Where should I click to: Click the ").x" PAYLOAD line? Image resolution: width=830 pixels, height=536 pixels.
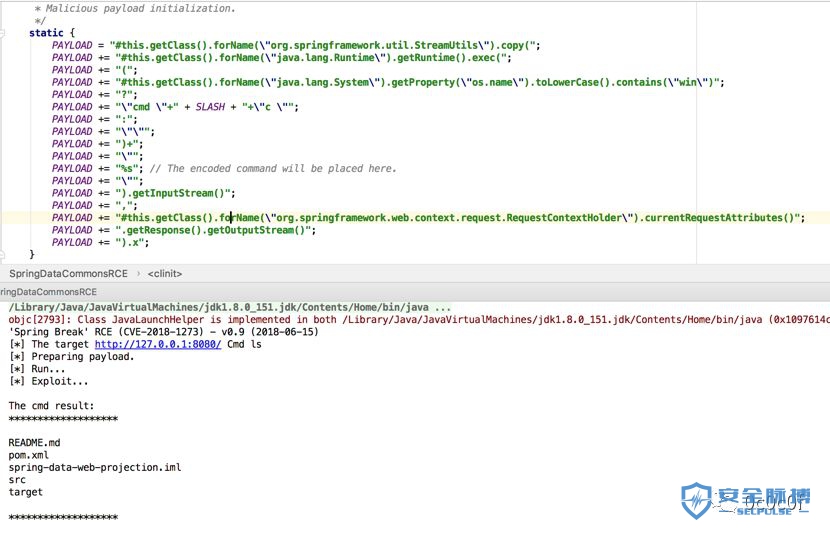(101, 242)
